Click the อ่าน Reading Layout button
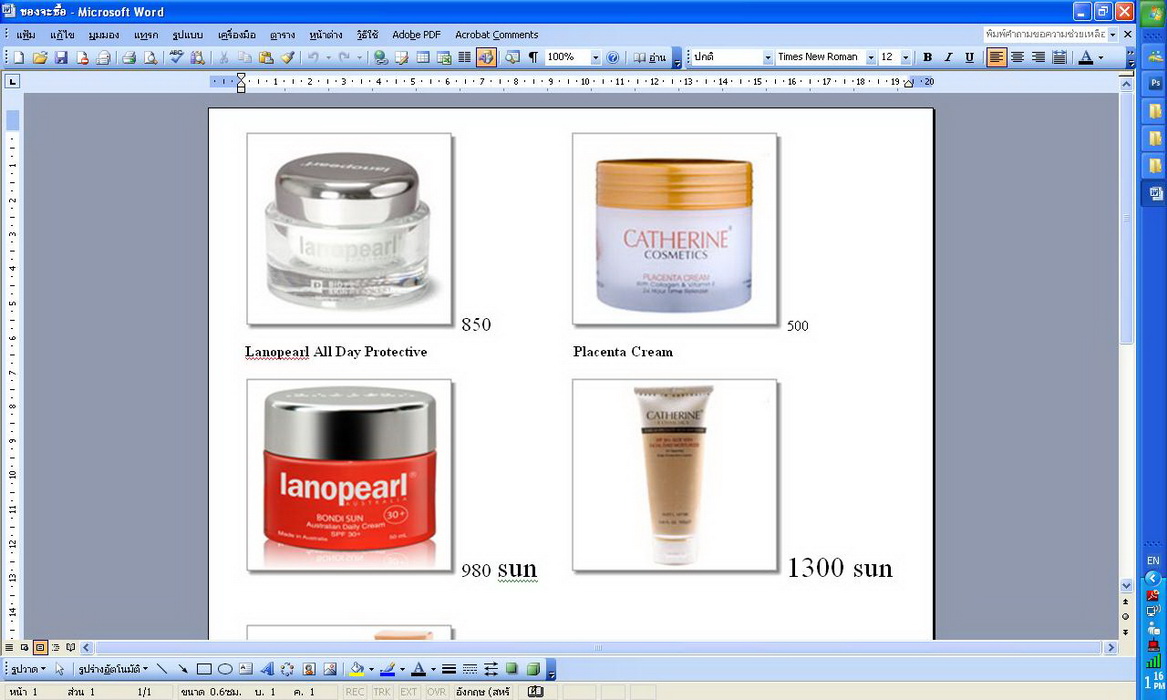 (650, 57)
